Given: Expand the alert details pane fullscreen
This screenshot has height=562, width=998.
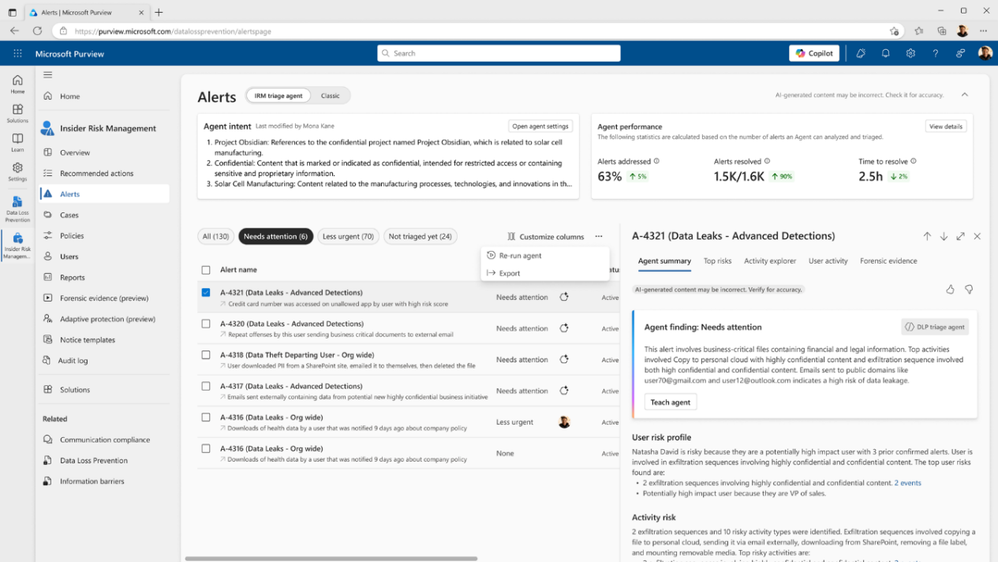Looking at the screenshot, I should coord(960,236).
